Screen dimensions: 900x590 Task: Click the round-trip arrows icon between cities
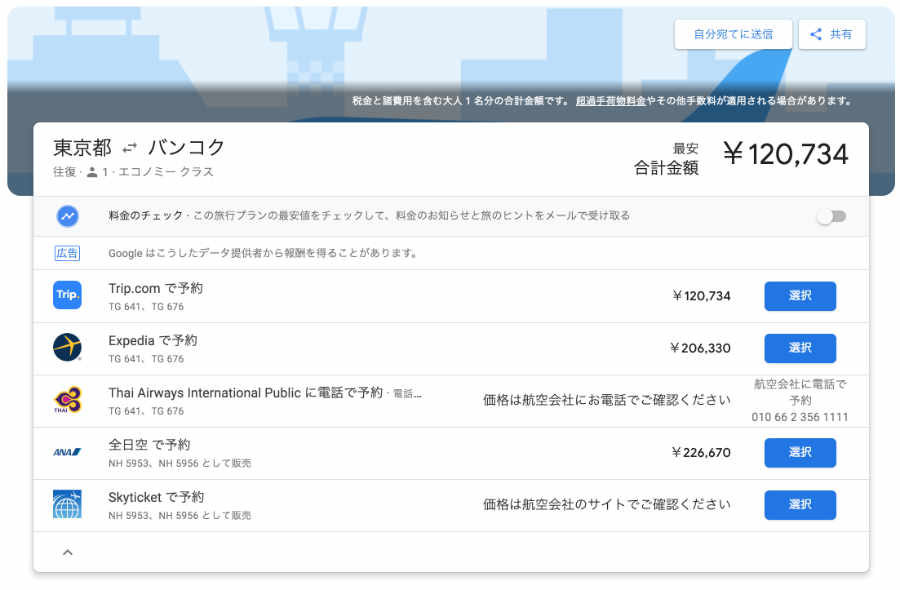(x=130, y=149)
